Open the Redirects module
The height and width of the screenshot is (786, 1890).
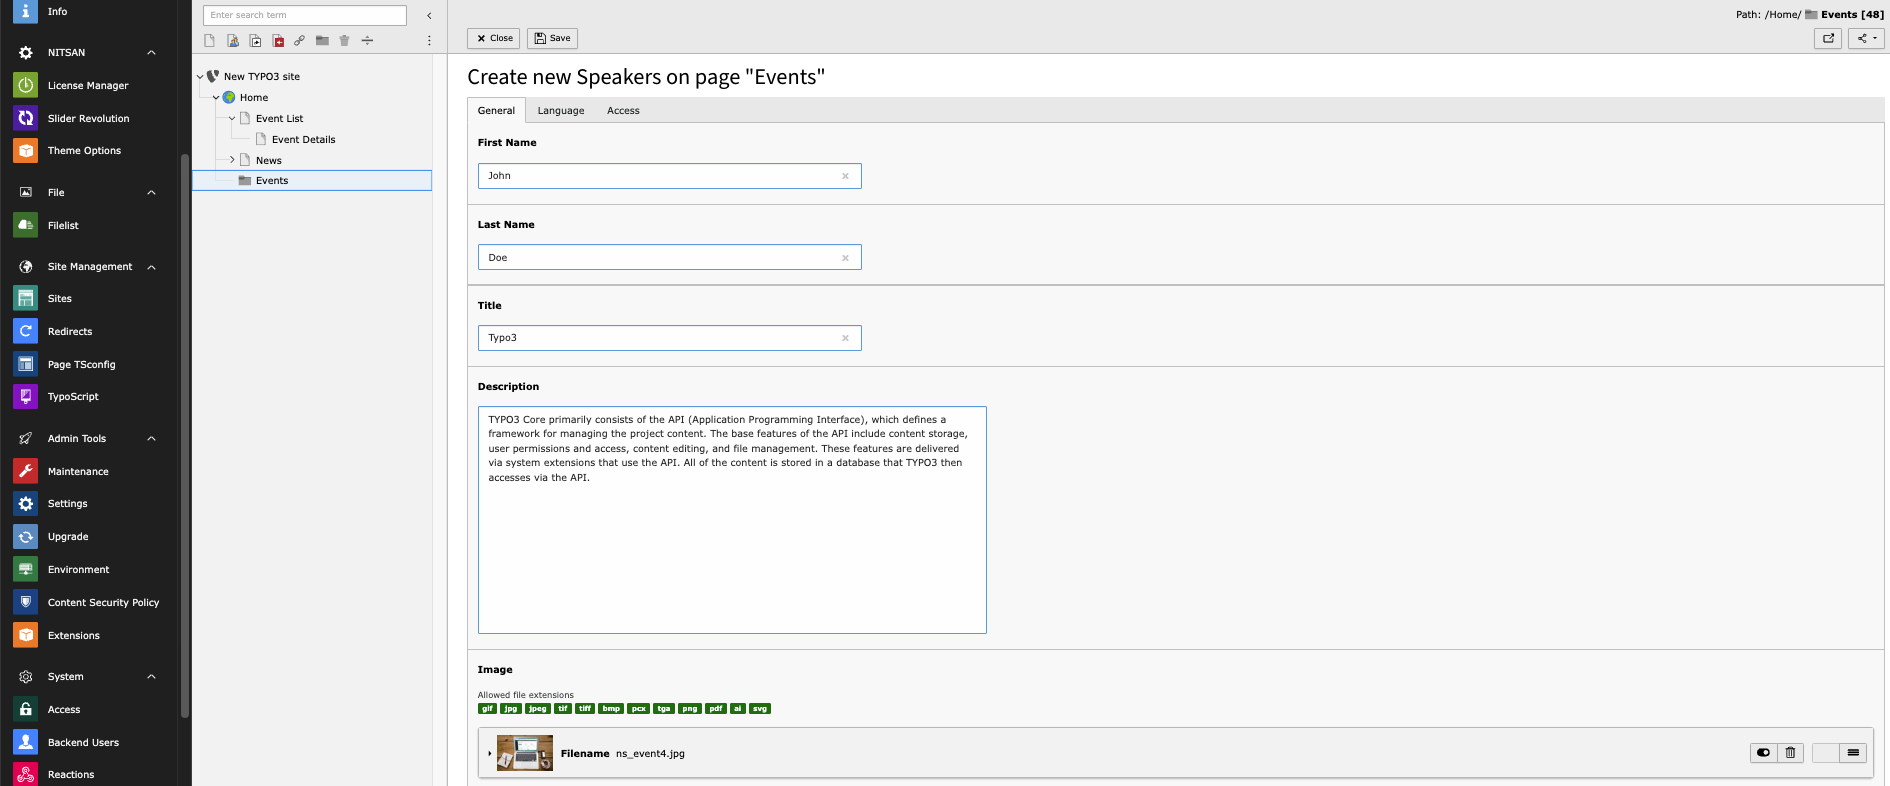pos(70,332)
